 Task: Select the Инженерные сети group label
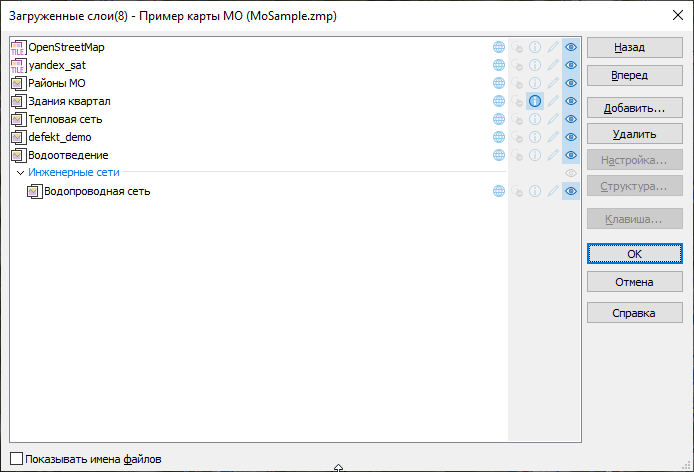point(73,172)
